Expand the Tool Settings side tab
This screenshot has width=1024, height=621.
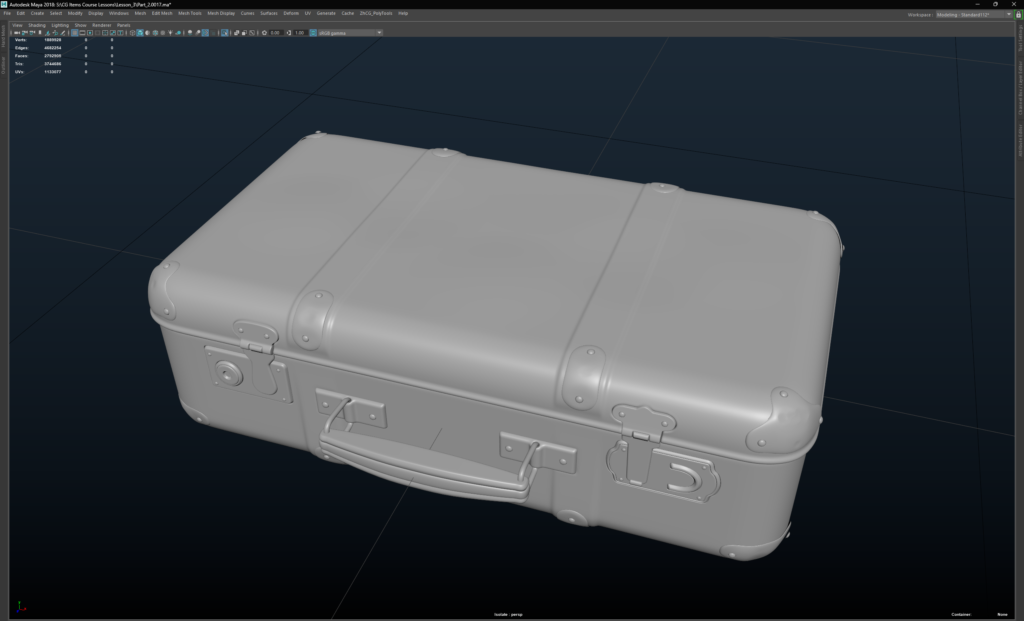[1020, 38]
